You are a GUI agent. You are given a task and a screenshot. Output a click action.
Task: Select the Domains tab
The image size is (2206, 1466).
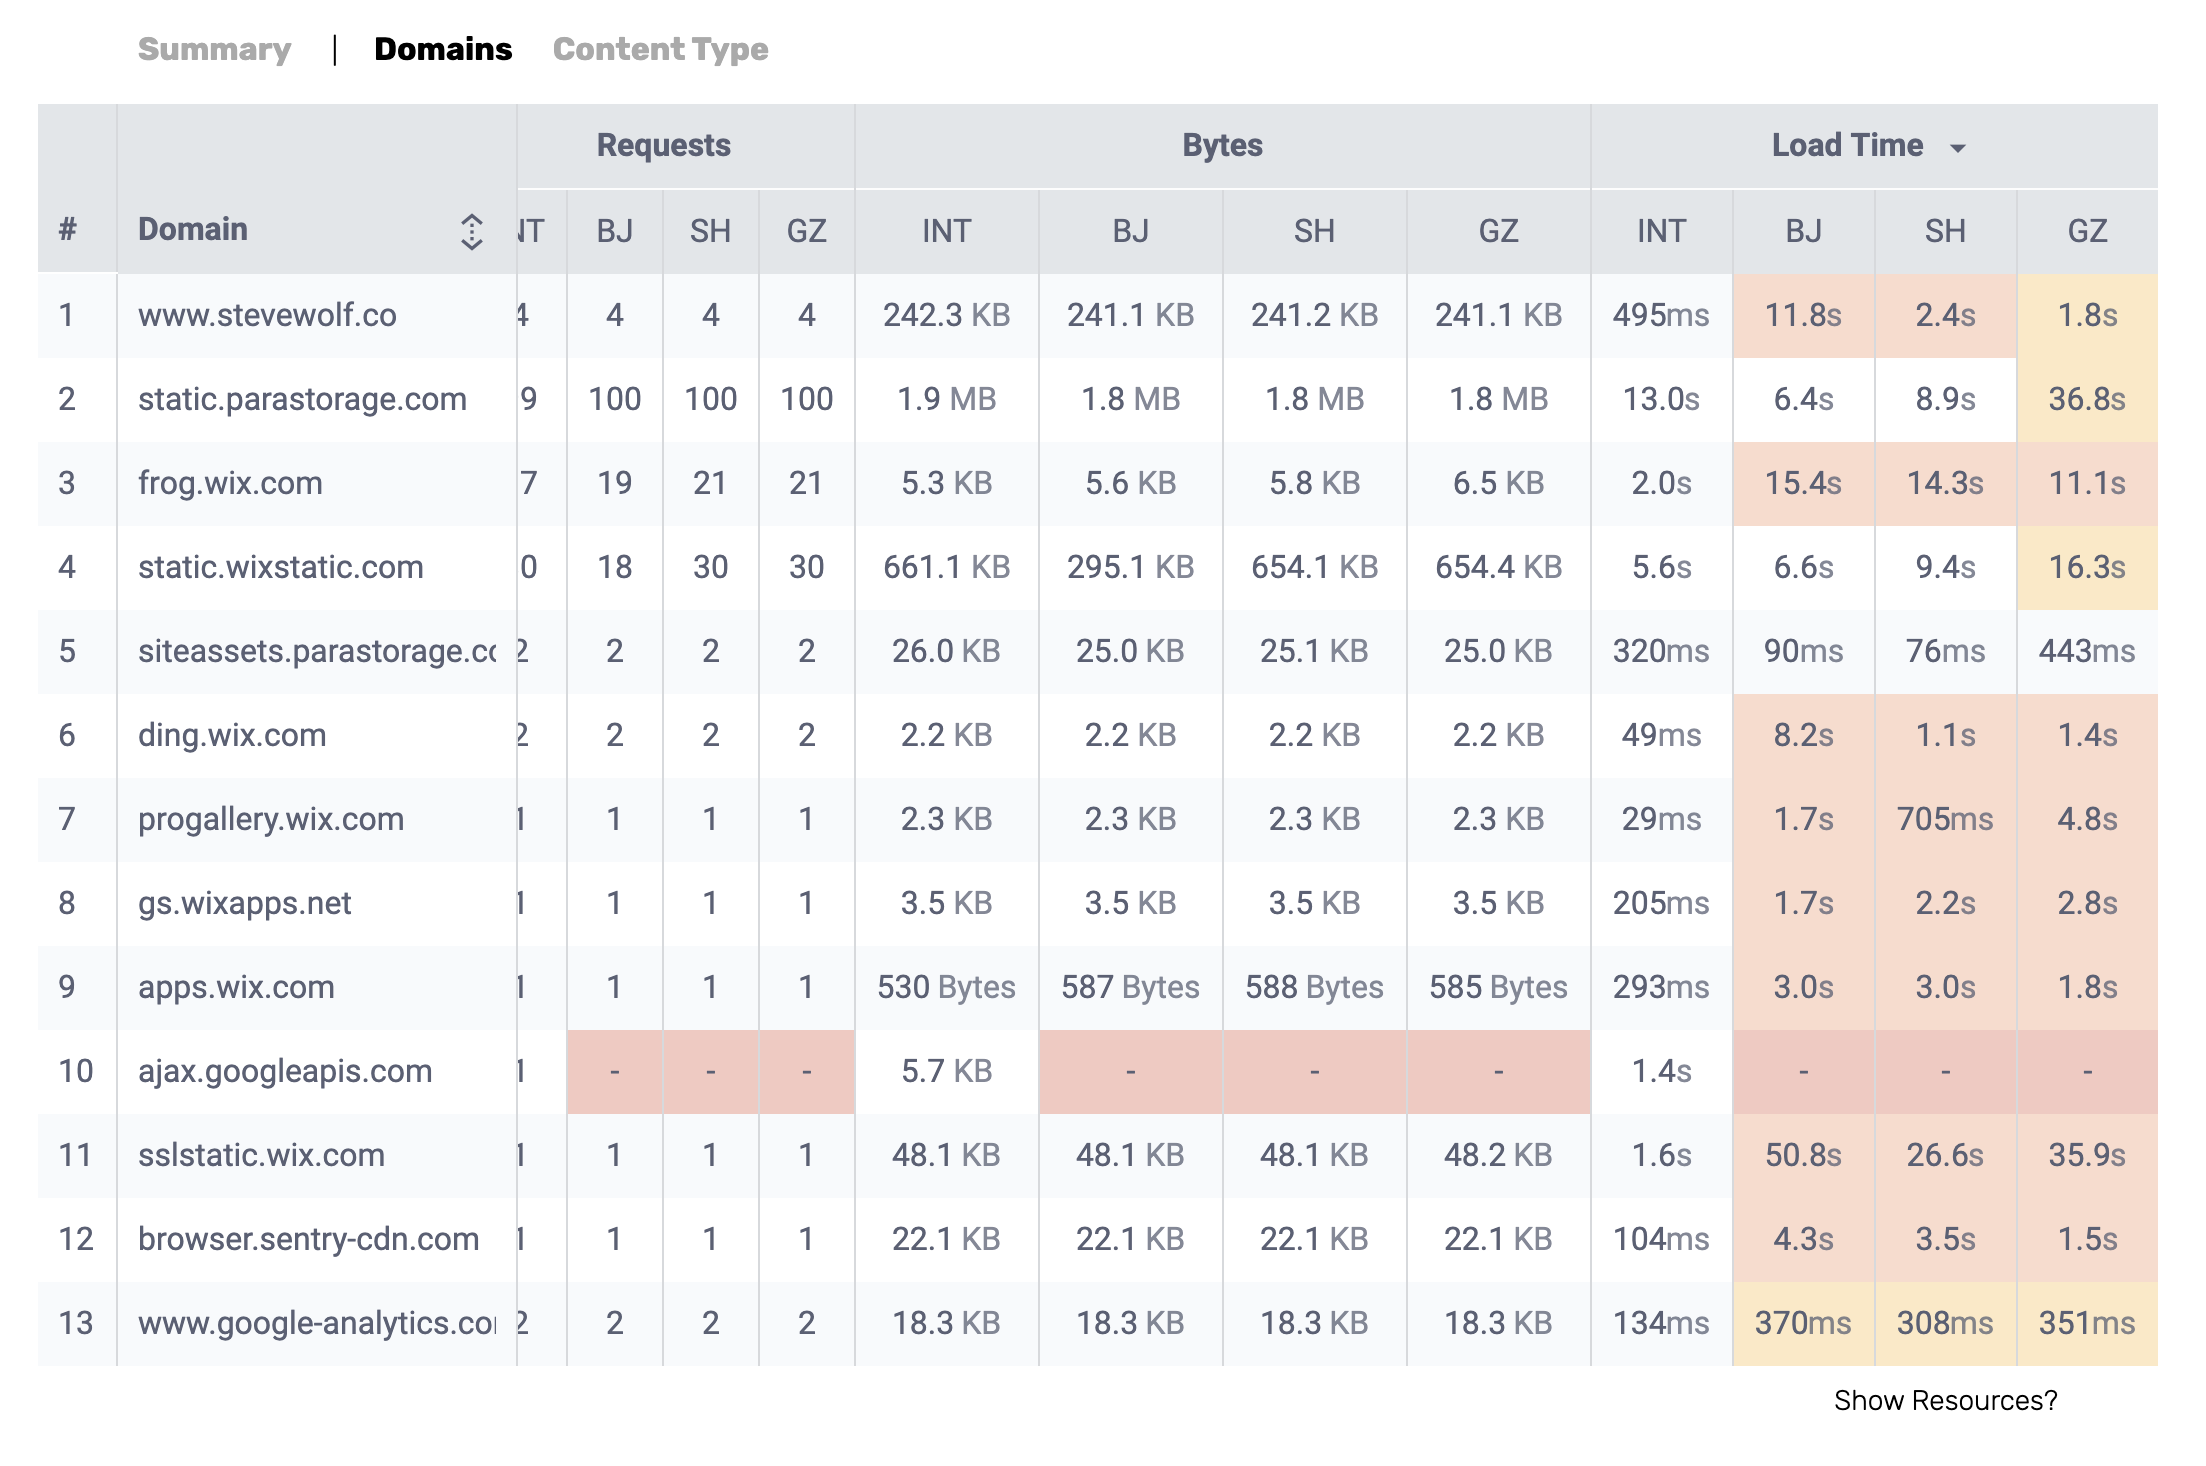click(443, 49)
